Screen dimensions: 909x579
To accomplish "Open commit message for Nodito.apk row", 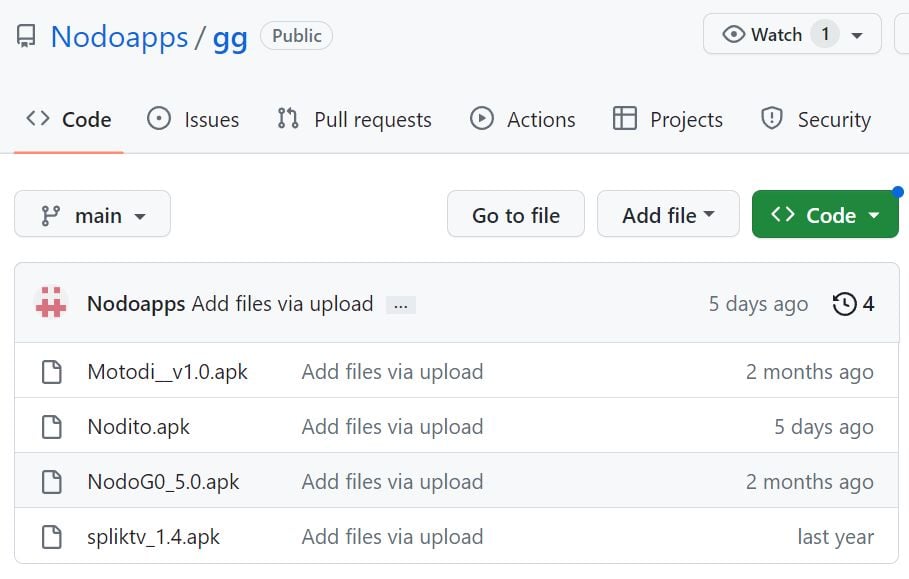I will [x=392, y=427].
